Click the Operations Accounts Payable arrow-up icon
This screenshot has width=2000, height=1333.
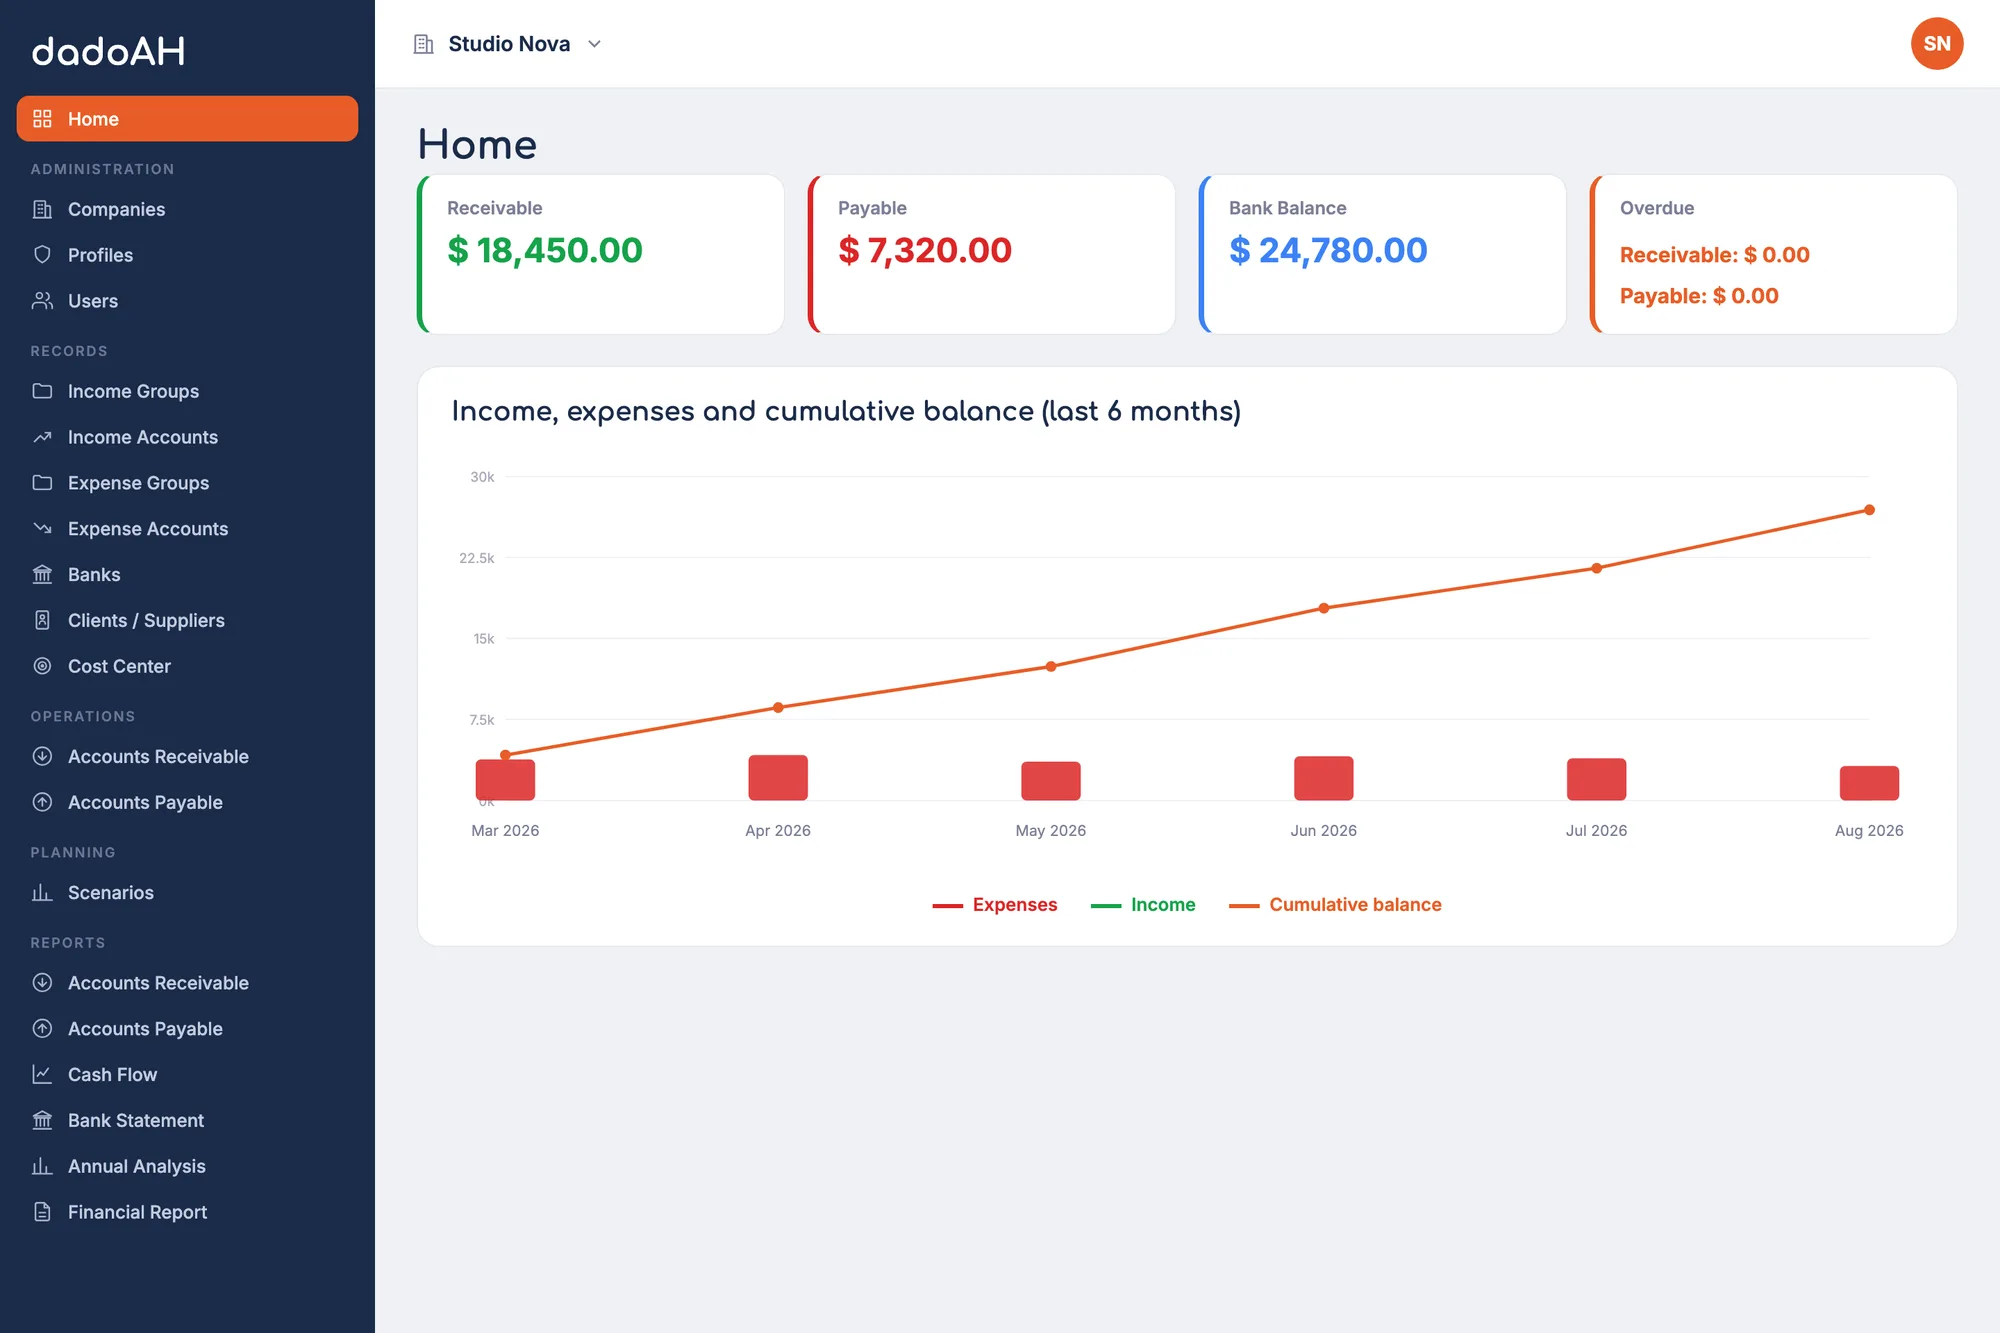(x=42, y=802)
